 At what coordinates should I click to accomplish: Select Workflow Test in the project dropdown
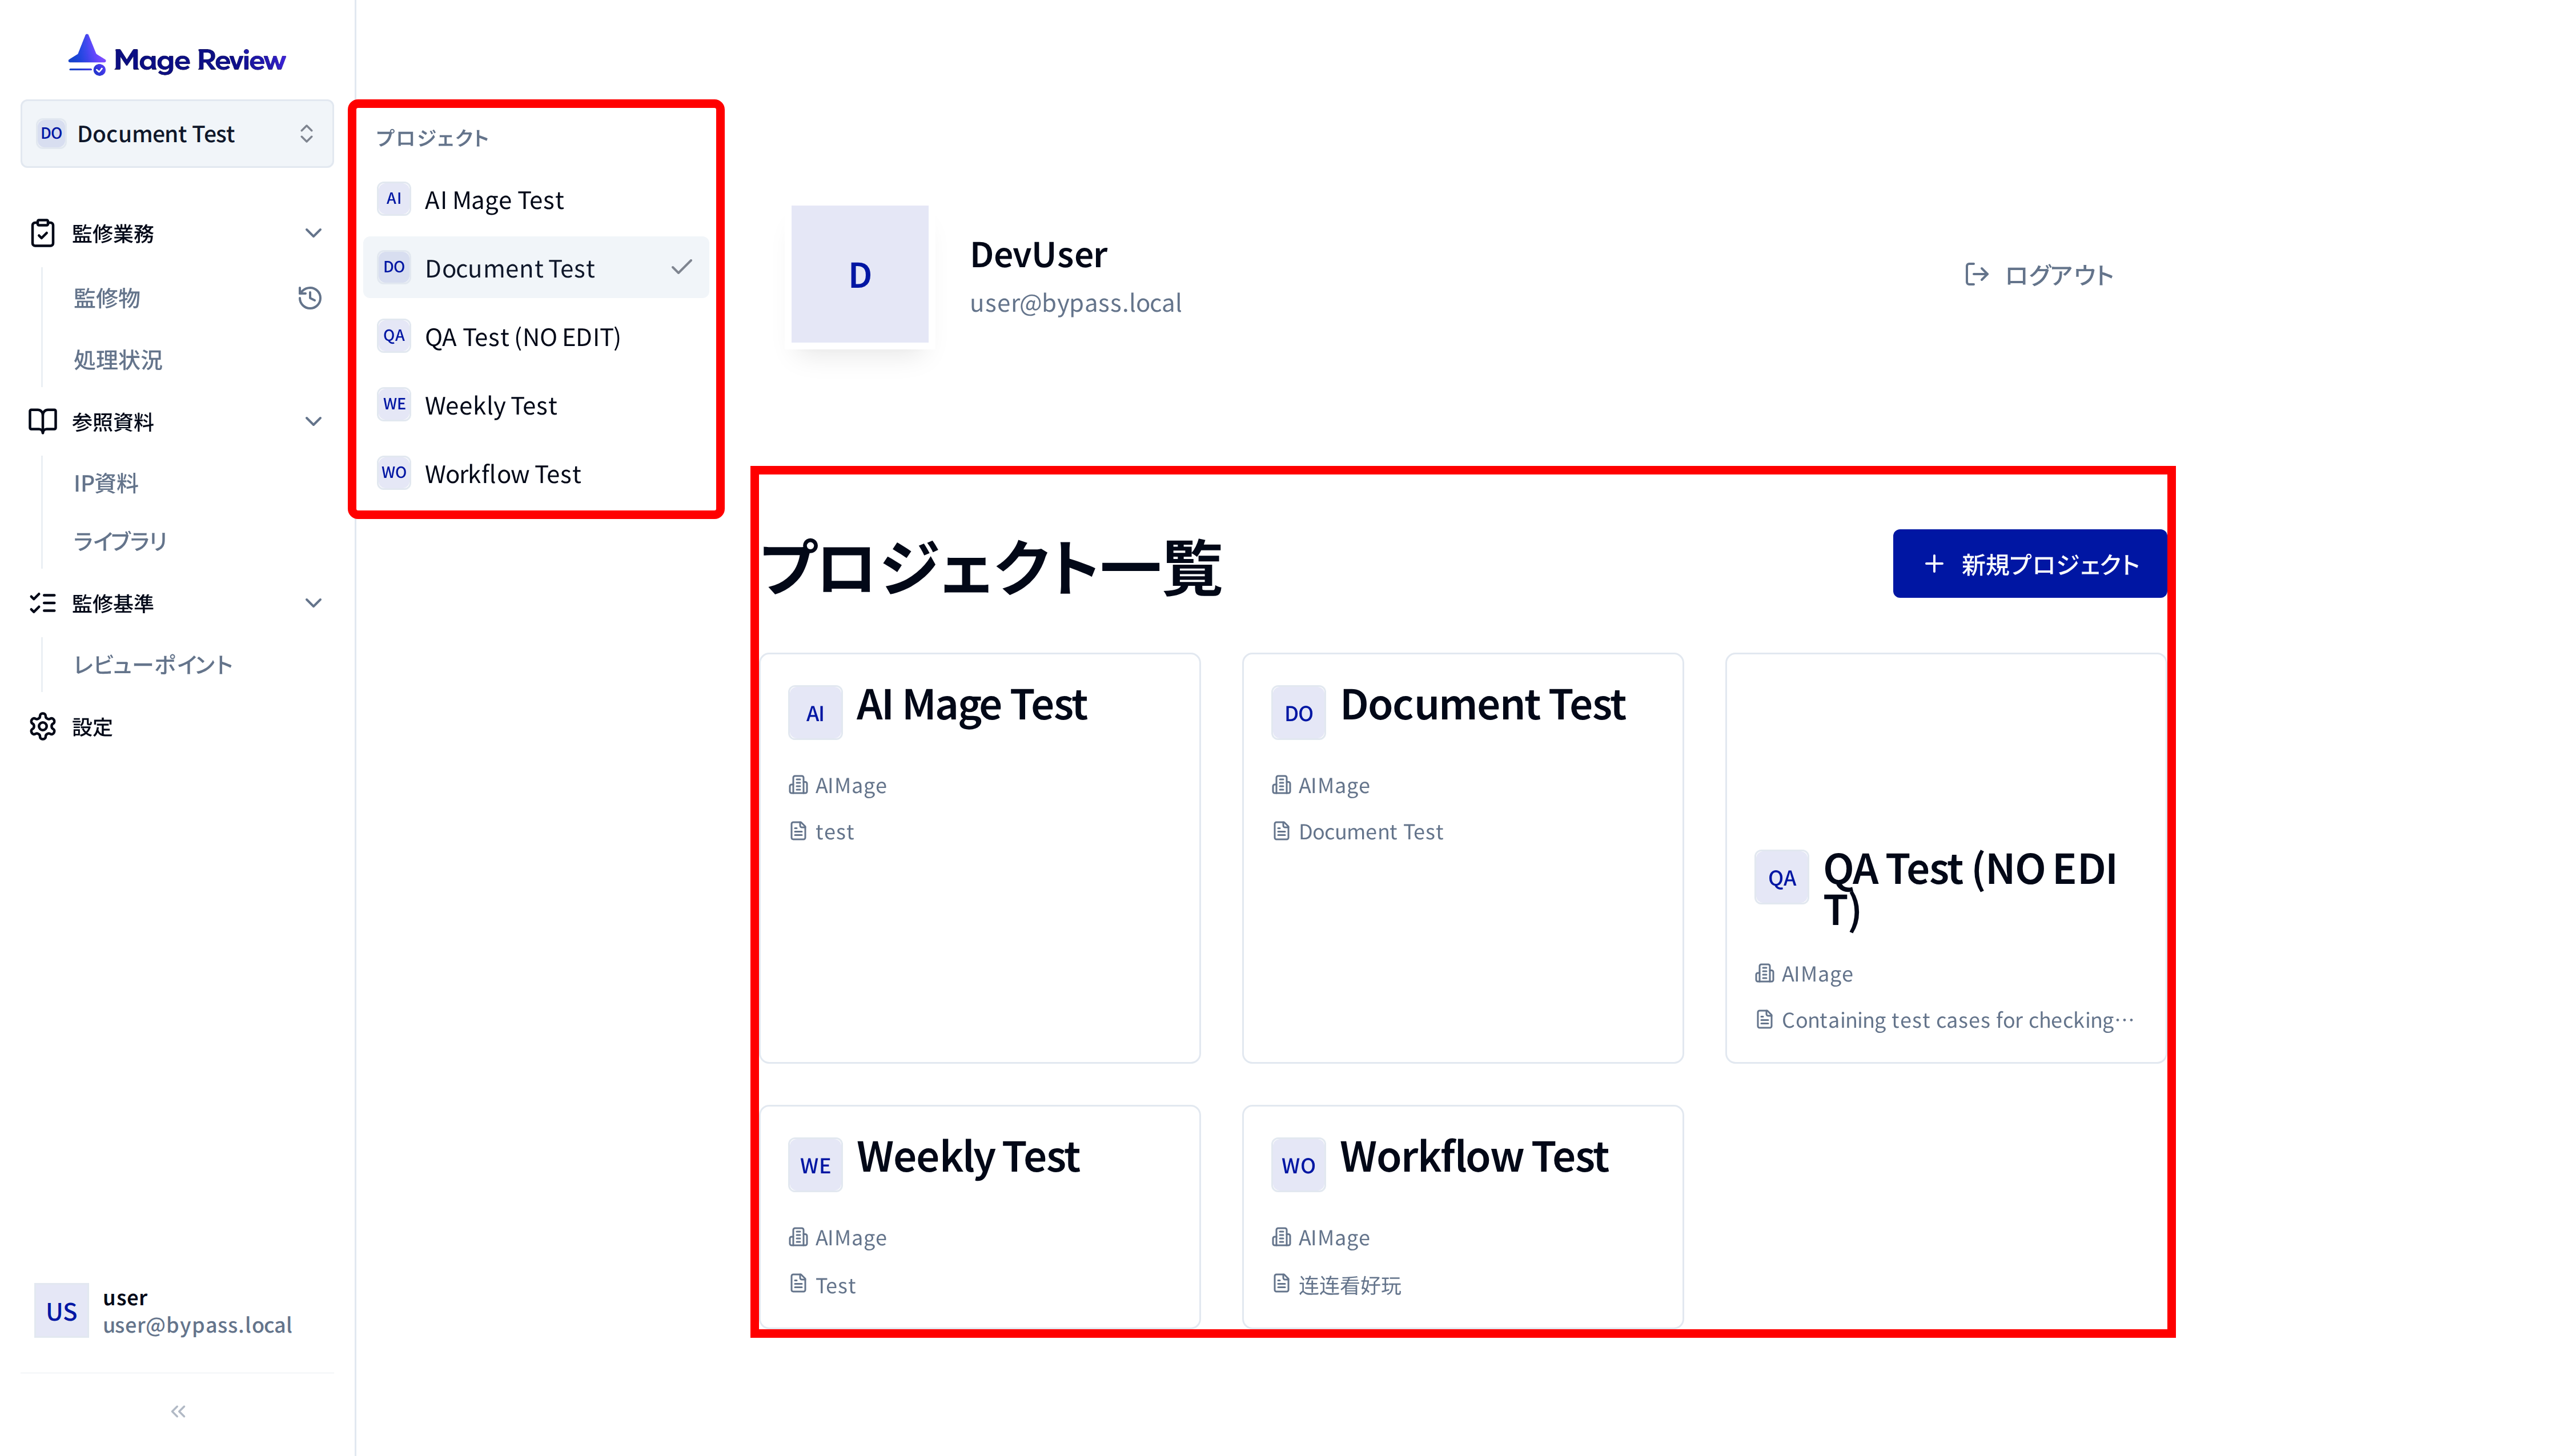point(536,473)
